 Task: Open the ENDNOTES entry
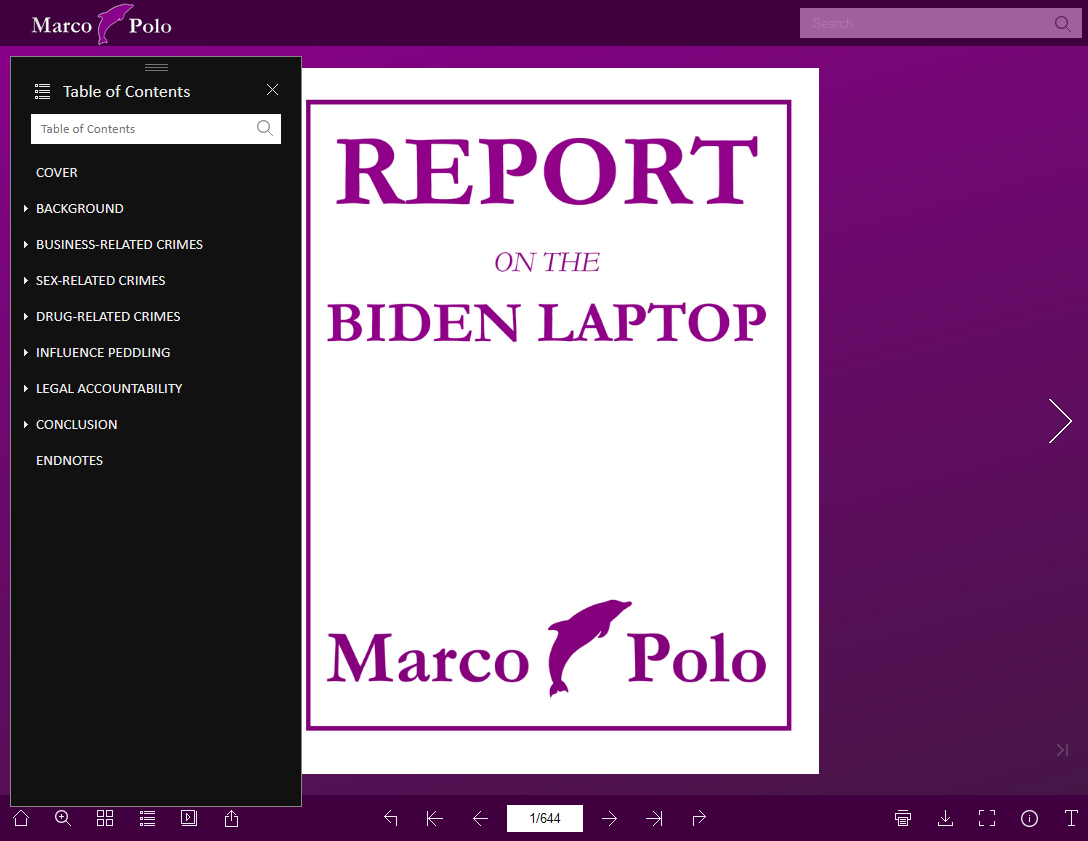[69, 461]
